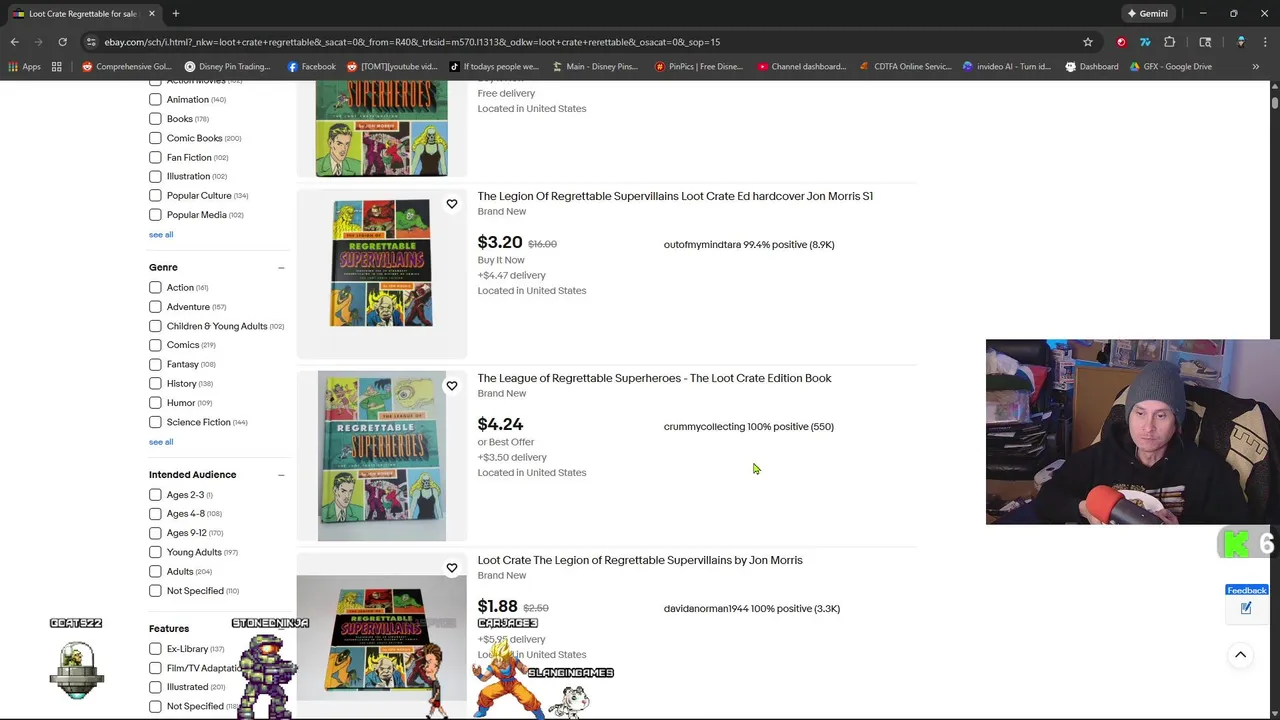The height and width of the screenshot is (720, 1280).
Task: Go back using the browser back arrow
Action: pyautogui.click(x=14, y=42)
